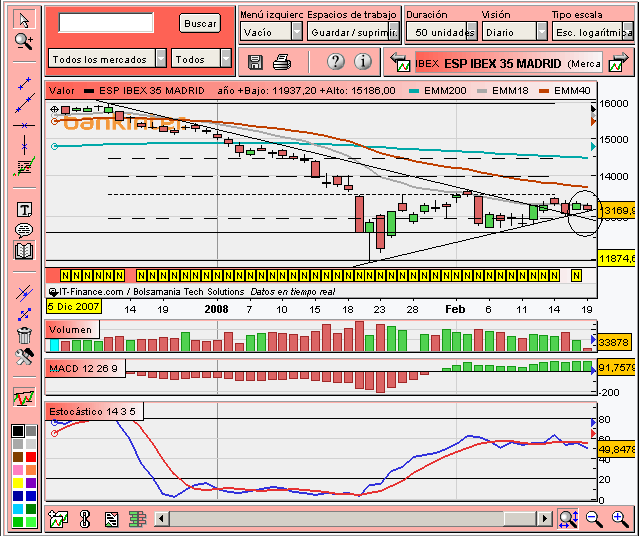Click the EMM40 legend entry

tap(565, 90)
